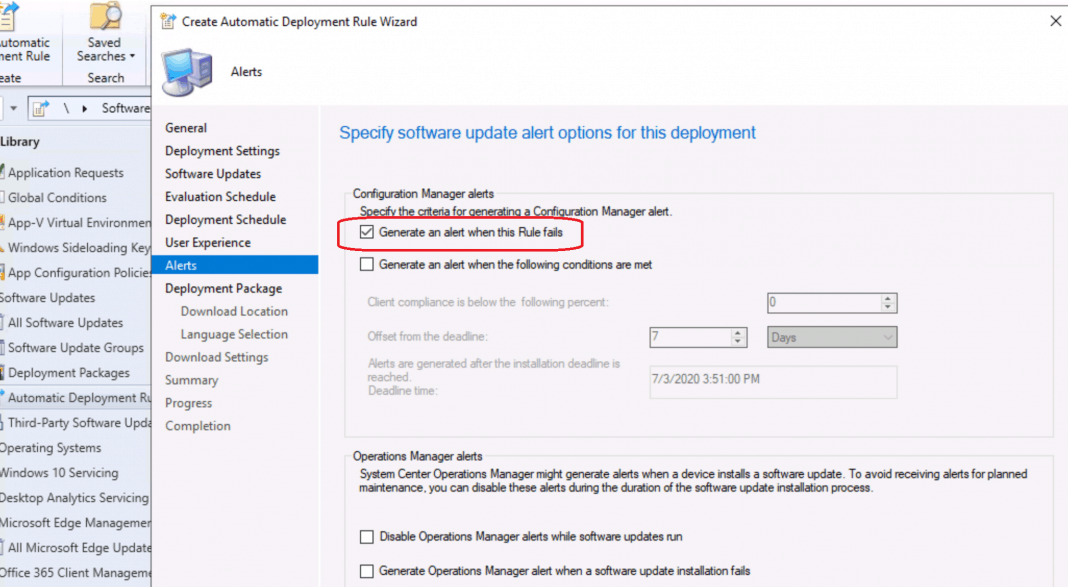Screen dimensions: 1068x587
Task: Expand the Saved Searches dropdown arrow
Action: 132,57
